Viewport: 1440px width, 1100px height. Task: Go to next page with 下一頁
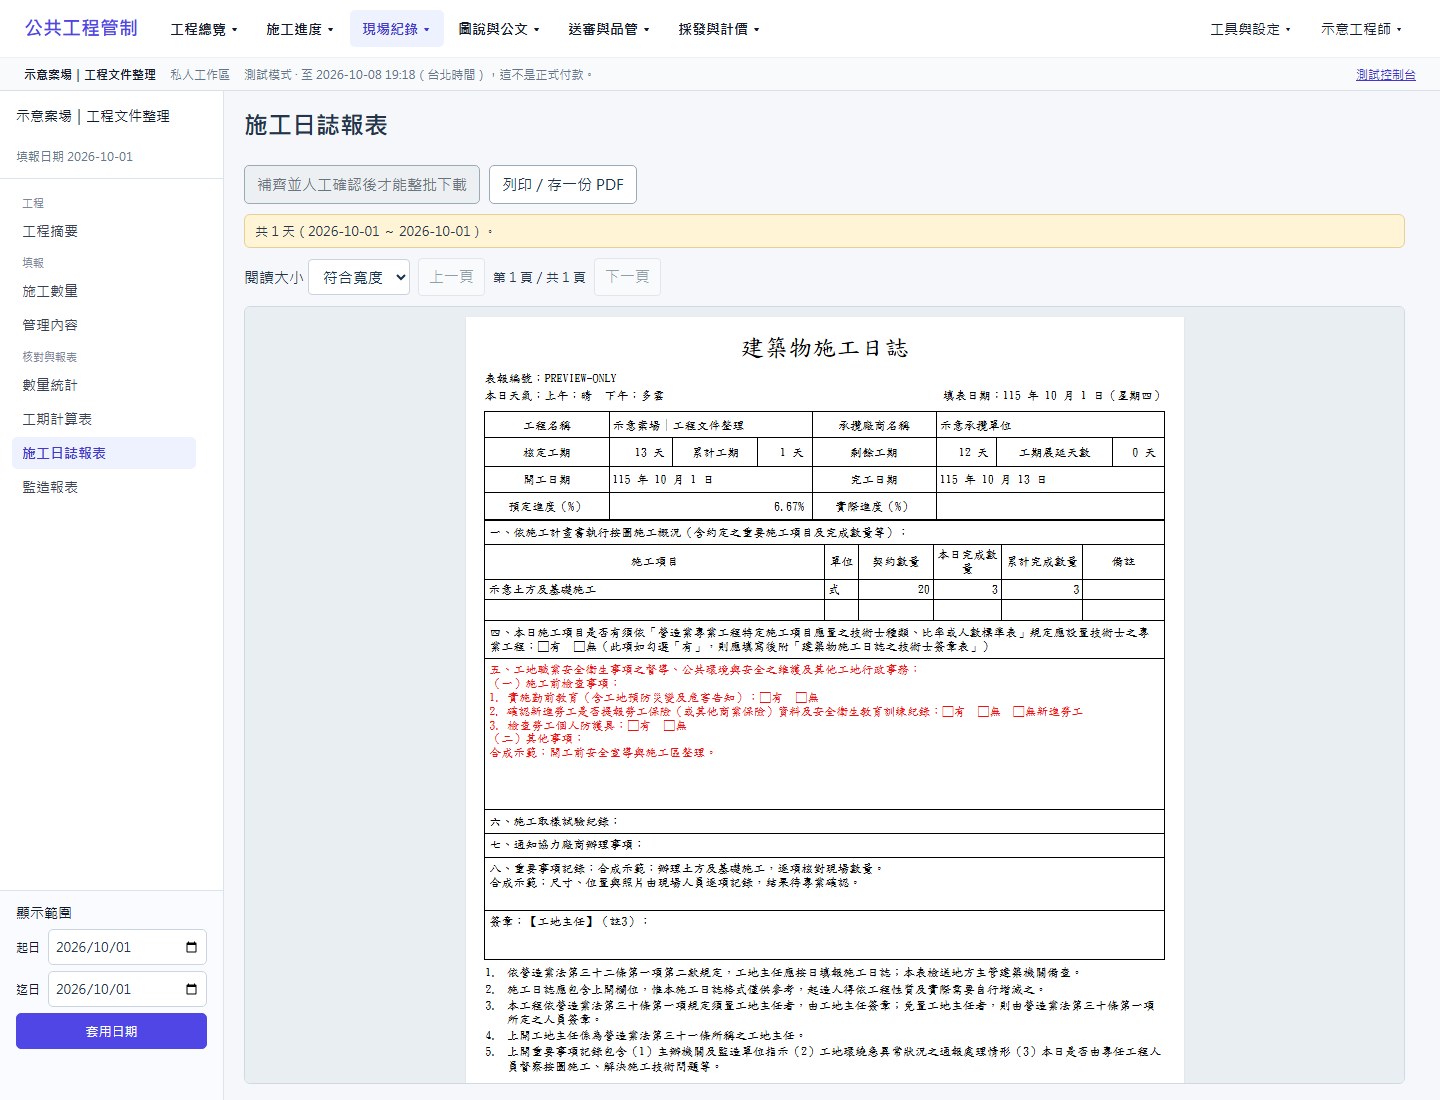627,277
